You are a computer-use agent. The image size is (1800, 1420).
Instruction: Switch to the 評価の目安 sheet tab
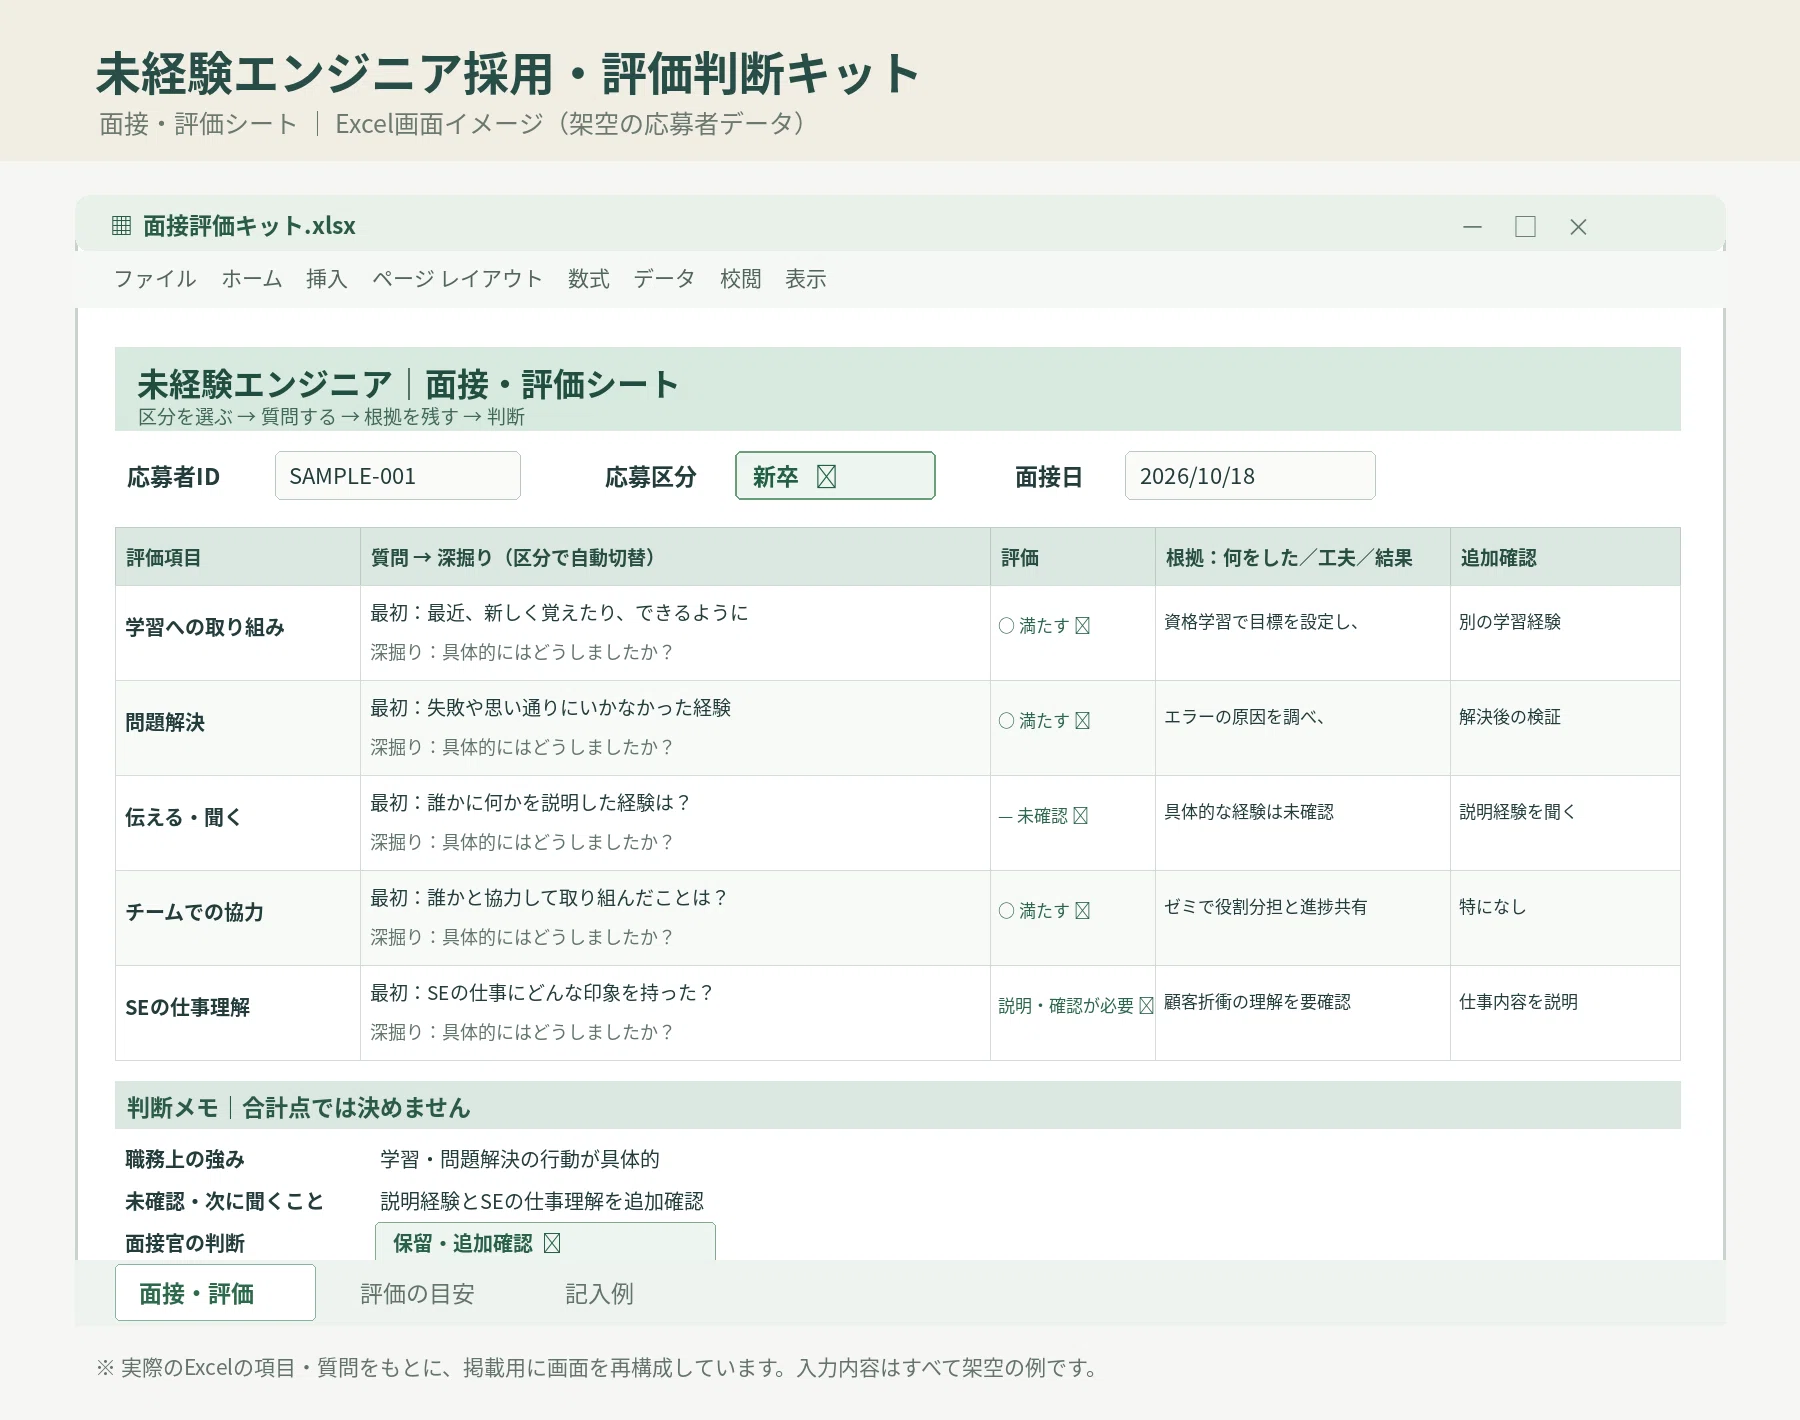click(417, 1293)
